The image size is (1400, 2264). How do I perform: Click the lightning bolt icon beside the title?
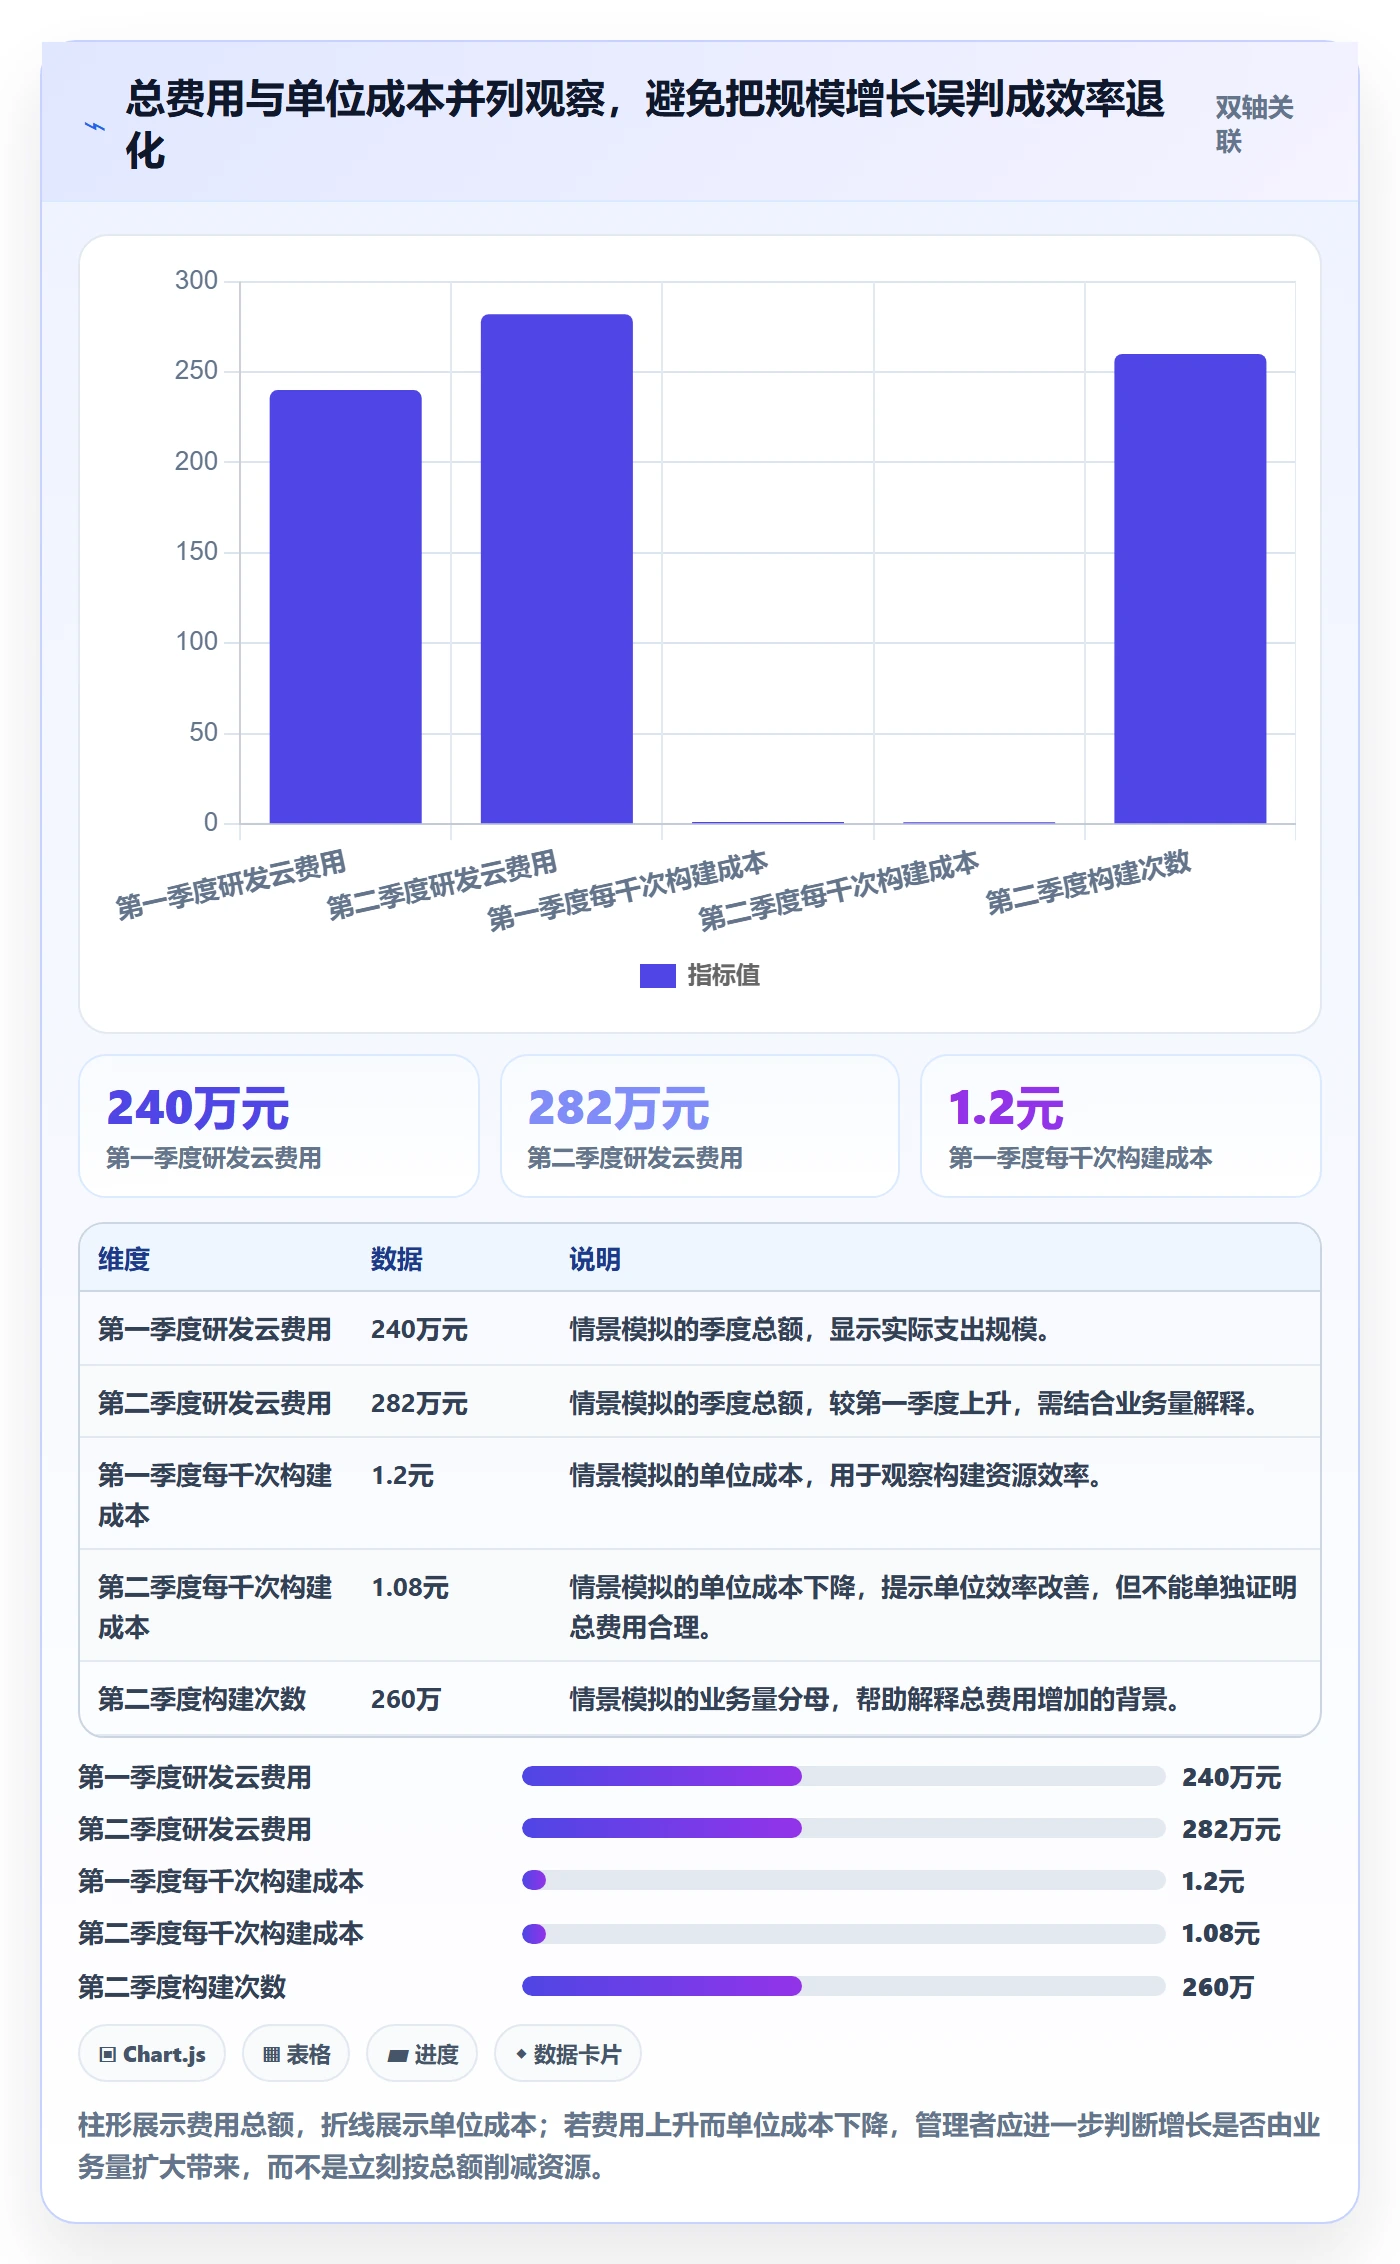95,126
